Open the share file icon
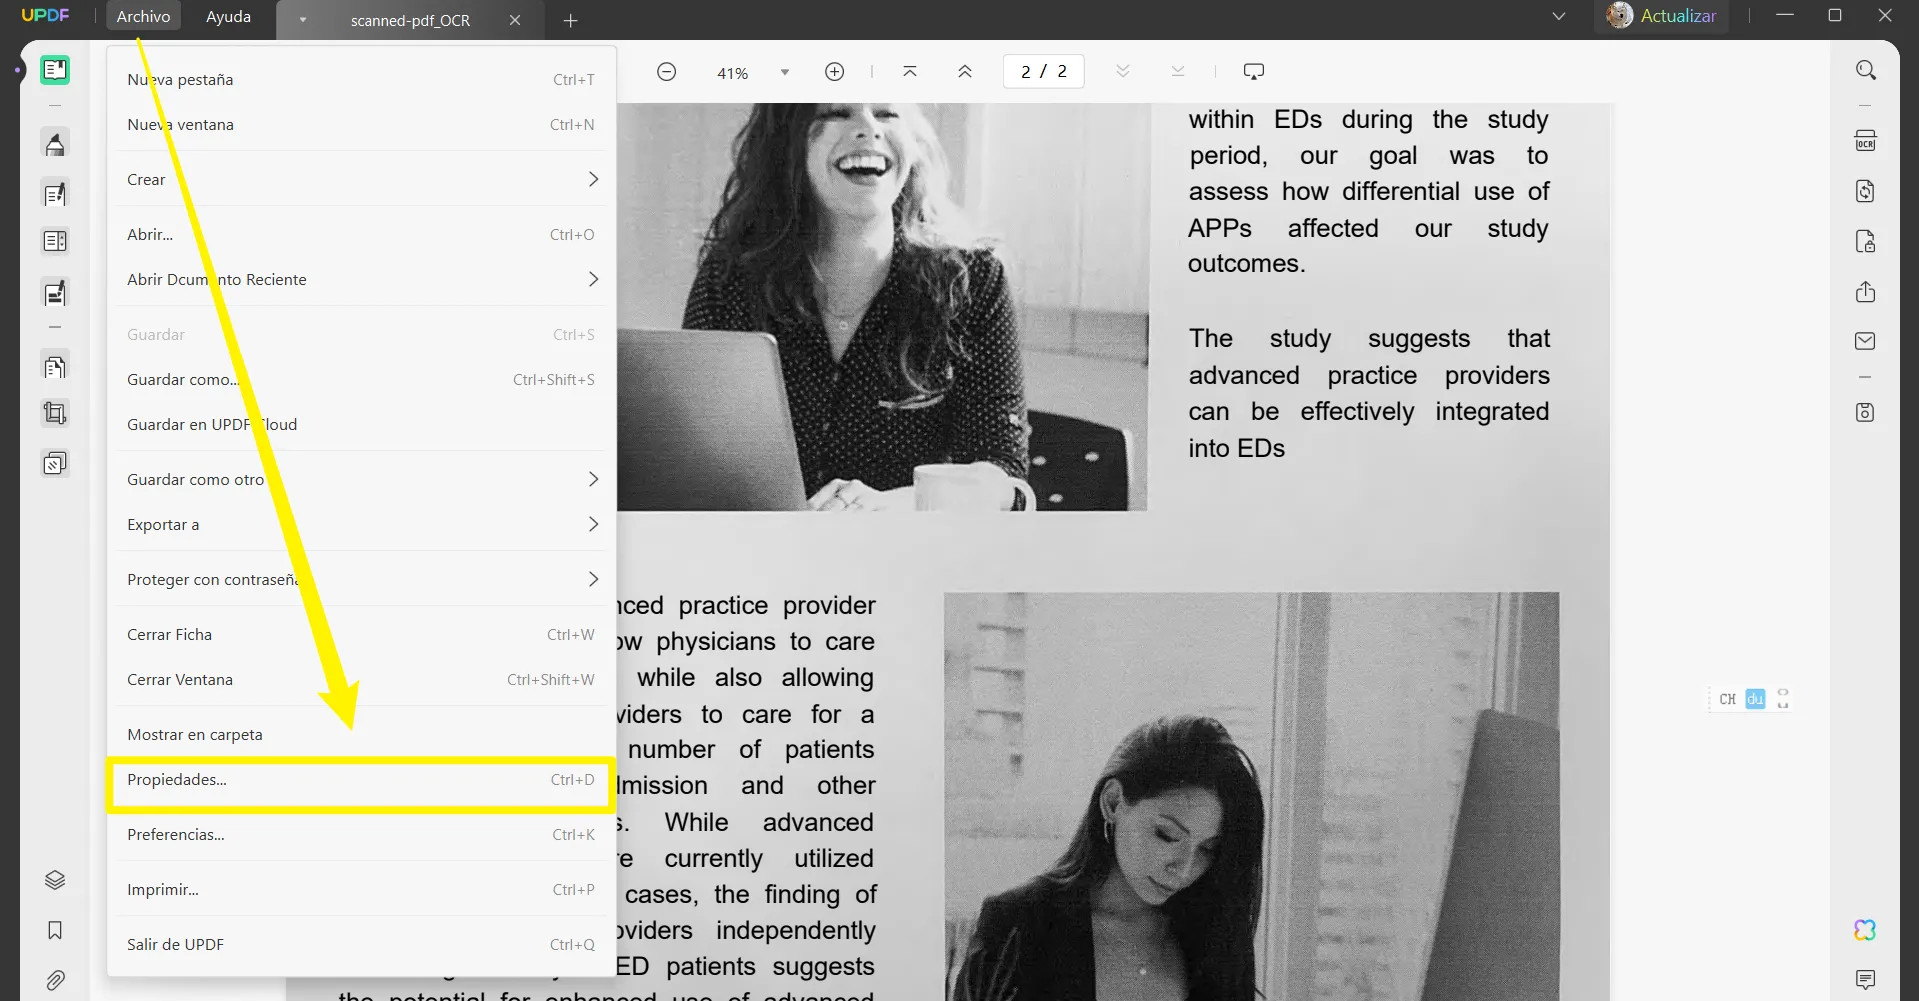1919x1001 pixels. tap(1865, 292)
